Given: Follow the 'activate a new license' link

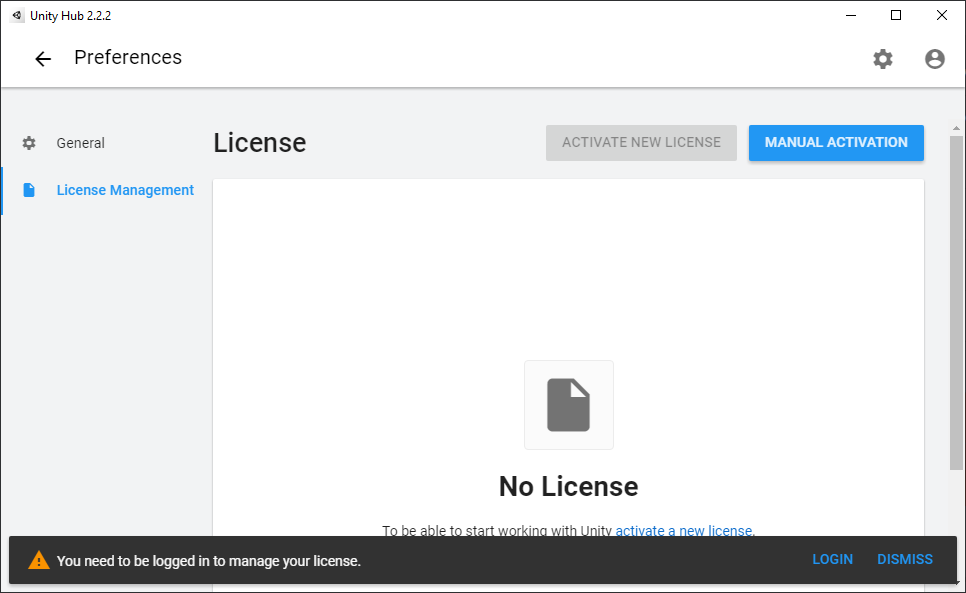Looking at the screenshot, I should (684, 530).
